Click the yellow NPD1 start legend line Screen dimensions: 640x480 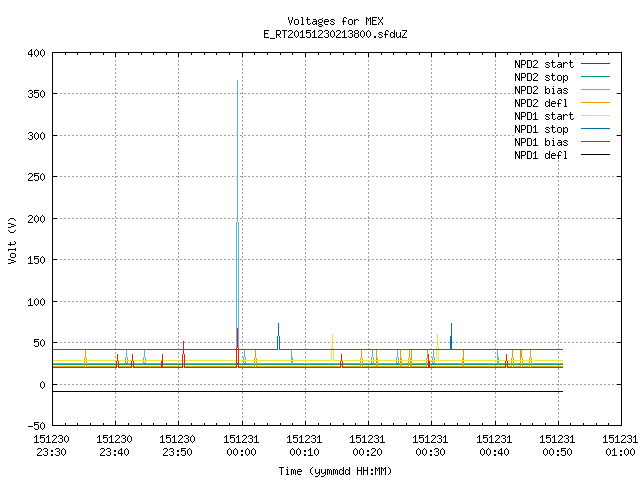point(595,116)
